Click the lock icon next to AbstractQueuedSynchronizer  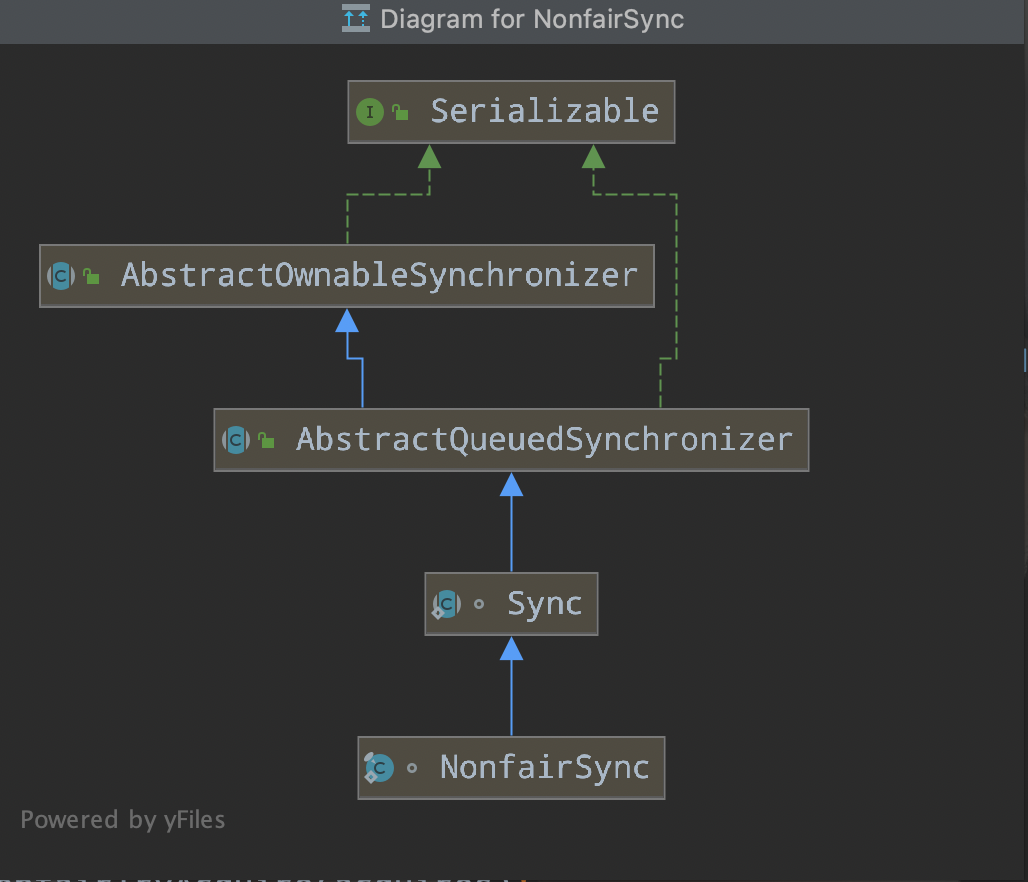pos(265,439)
